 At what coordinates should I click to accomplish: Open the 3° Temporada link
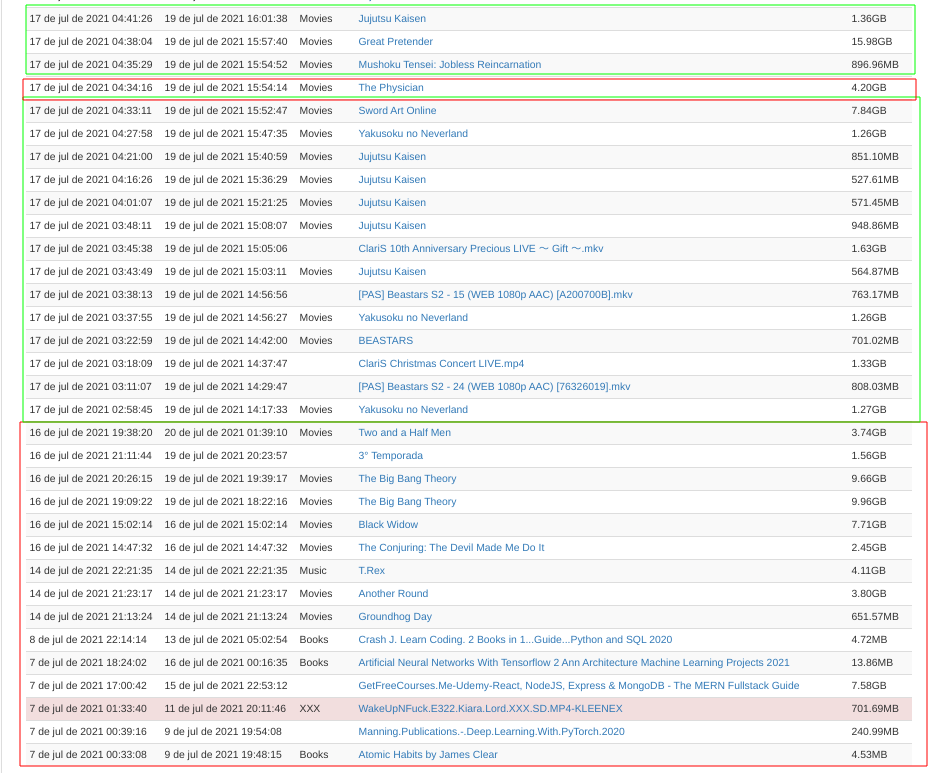(391, 456)
